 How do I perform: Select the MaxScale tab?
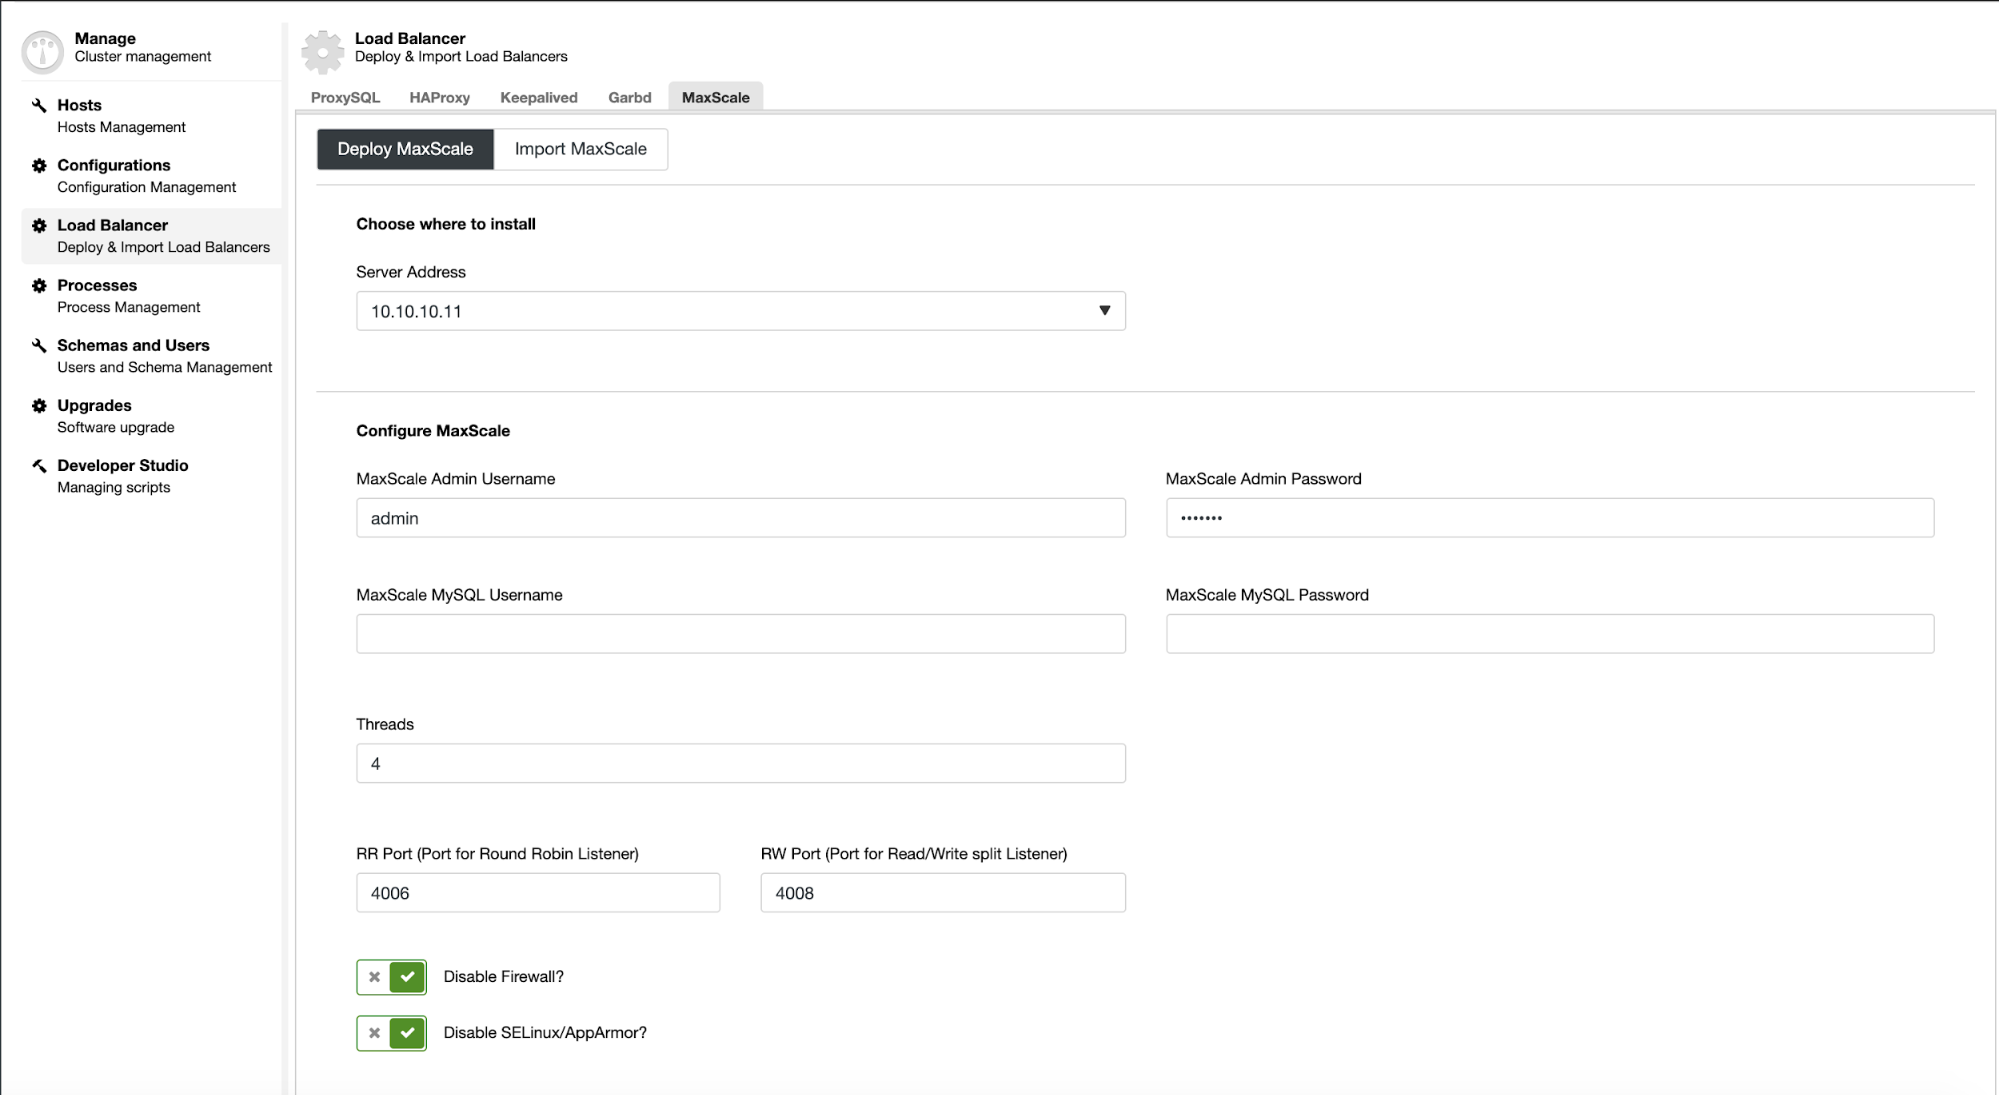(x=715, y=97)
